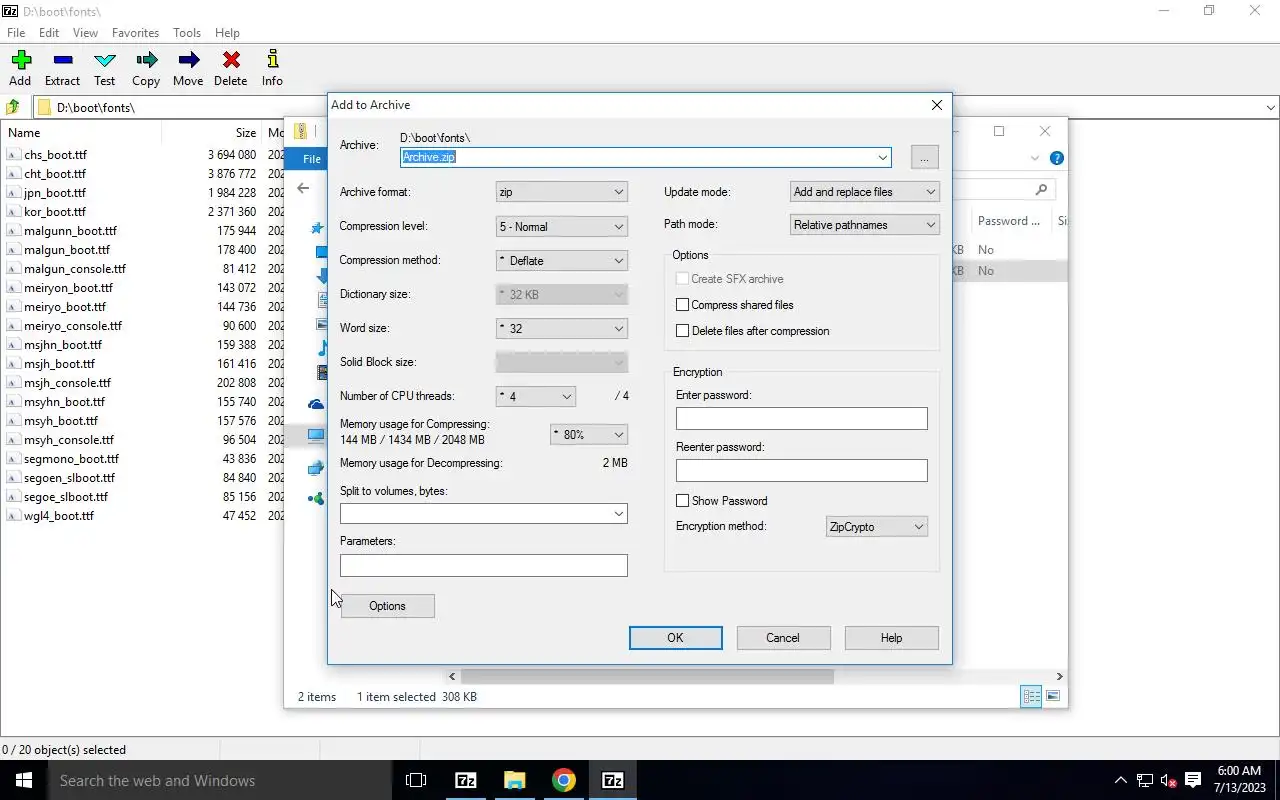The width and height of the screenshot is (1280, 800).
Task: Select the file malgun_console.ttf
Action: point(75,269)
